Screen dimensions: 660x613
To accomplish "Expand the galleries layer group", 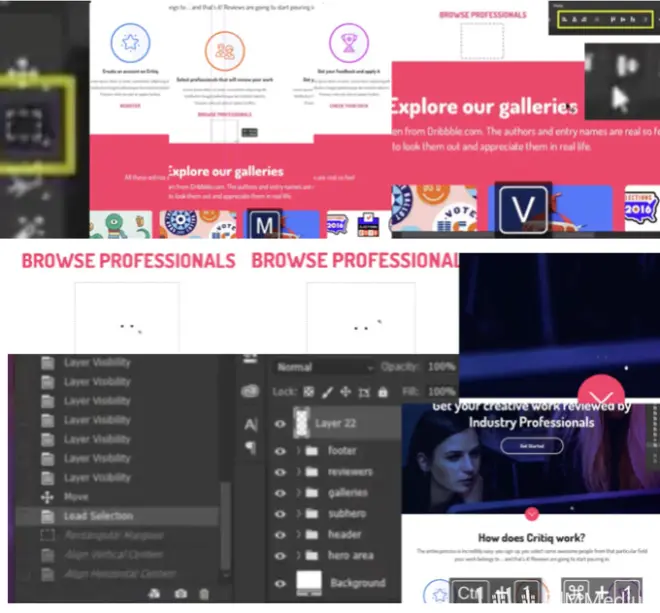I will pyautogui.click(x=298, y=493).
